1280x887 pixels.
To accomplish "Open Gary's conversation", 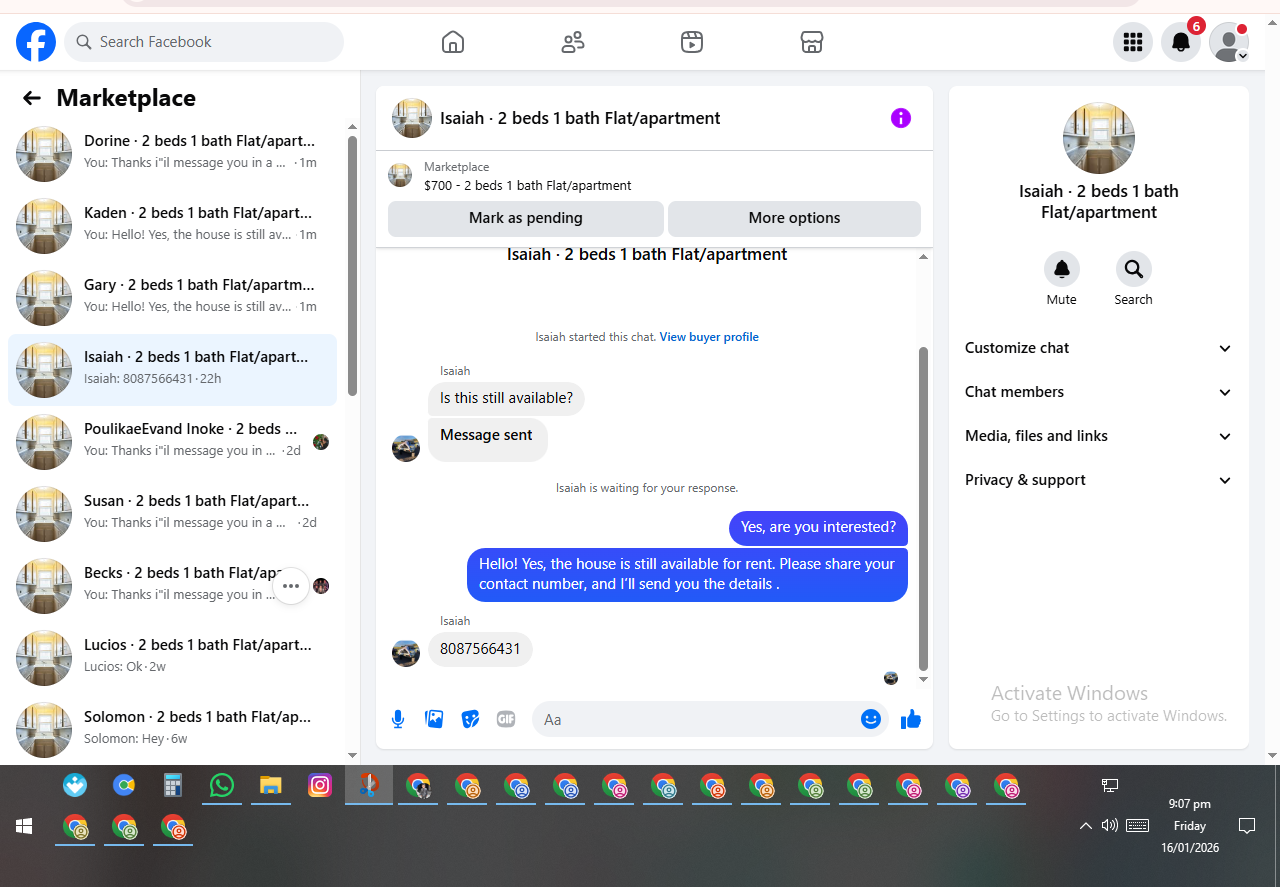I will [172, 298].
